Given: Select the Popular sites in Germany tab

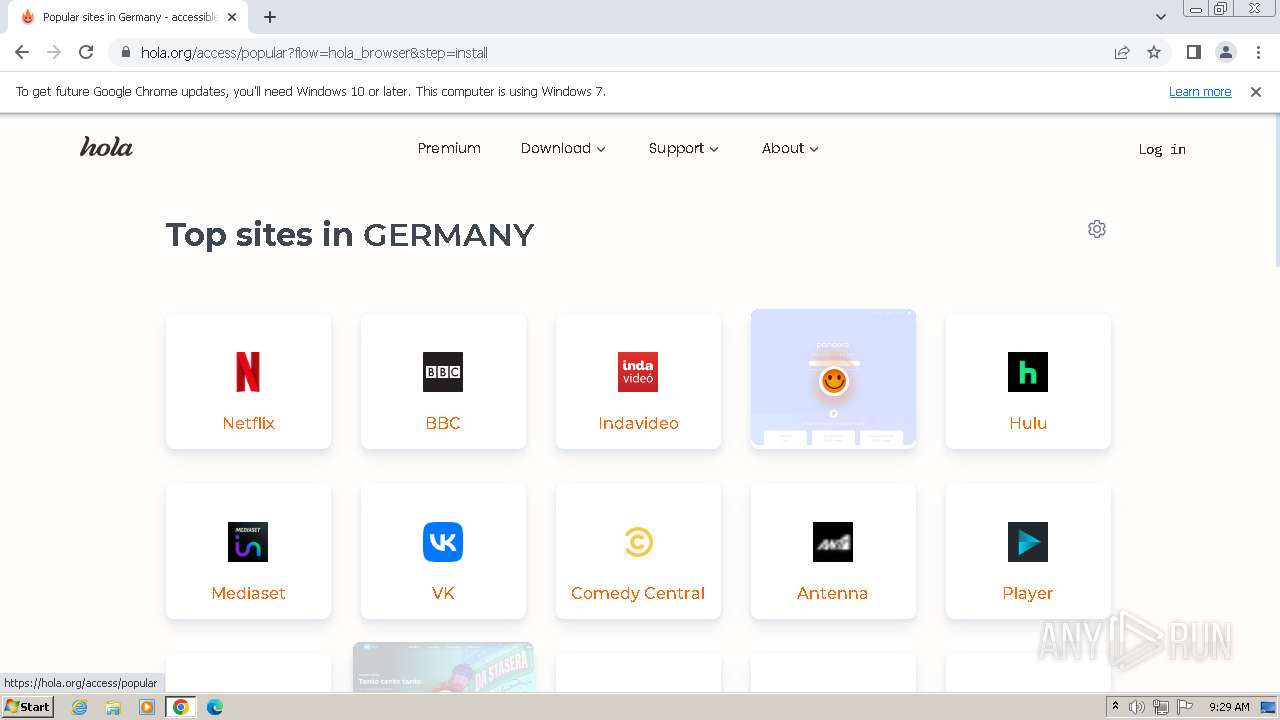Looking at the screenshot, I should 128,17.
